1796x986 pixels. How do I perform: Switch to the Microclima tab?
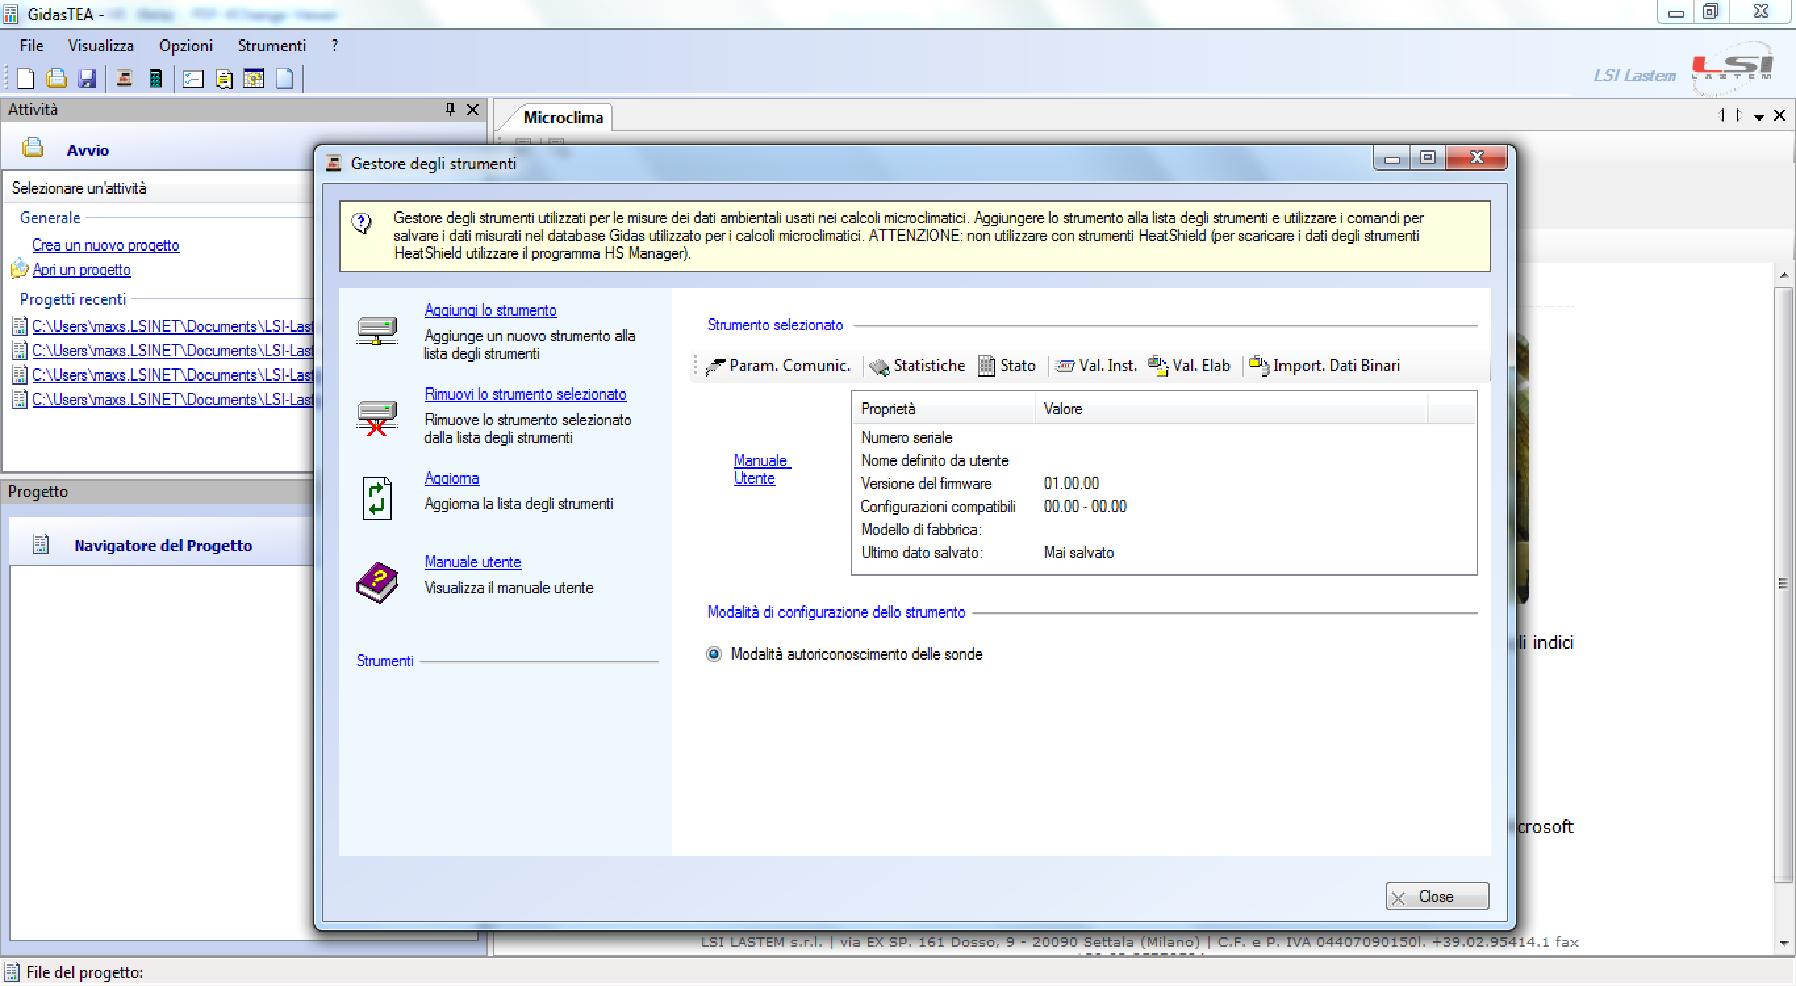[x=563, y=117]
